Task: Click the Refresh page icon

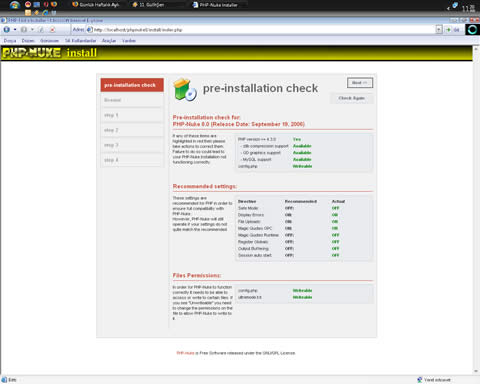Action: [41, 30]
